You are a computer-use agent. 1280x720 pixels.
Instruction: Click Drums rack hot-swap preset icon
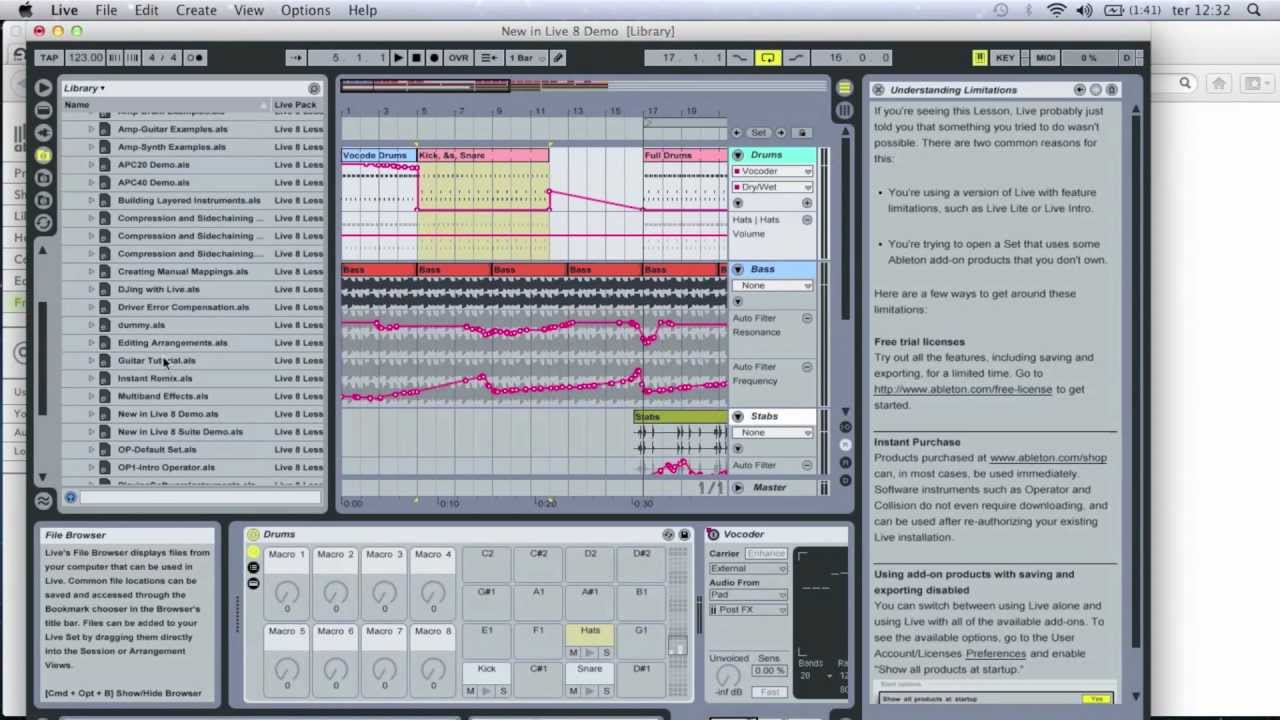[668, 535]
